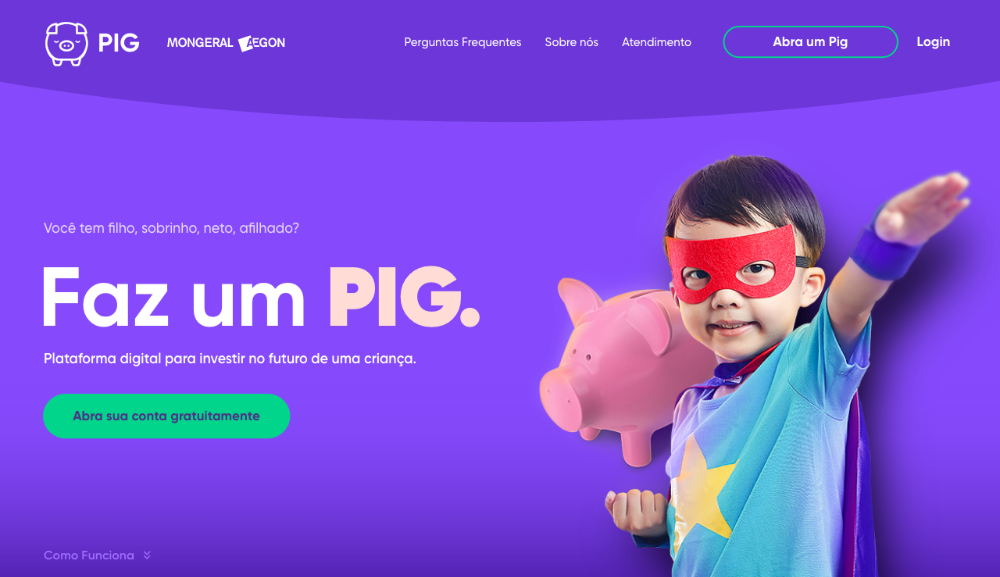Select Atendimento in the navigation bar

coord(656,42)
